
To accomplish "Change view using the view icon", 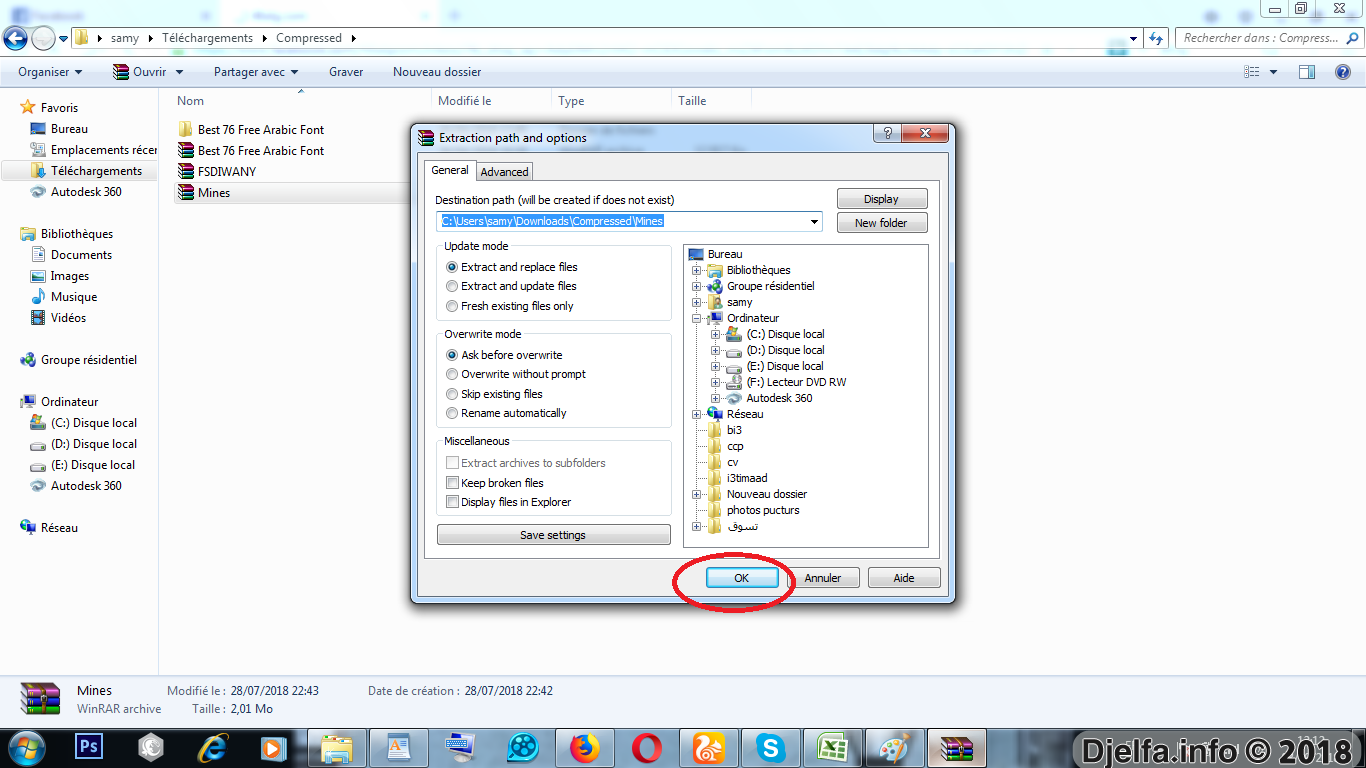I will [x=1251, y=72].
